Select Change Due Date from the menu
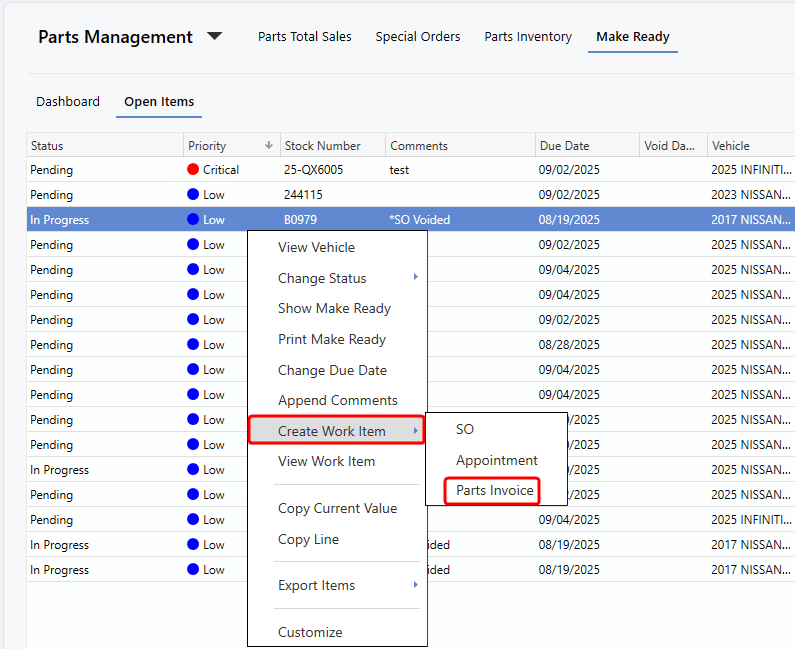 [332, 370]
